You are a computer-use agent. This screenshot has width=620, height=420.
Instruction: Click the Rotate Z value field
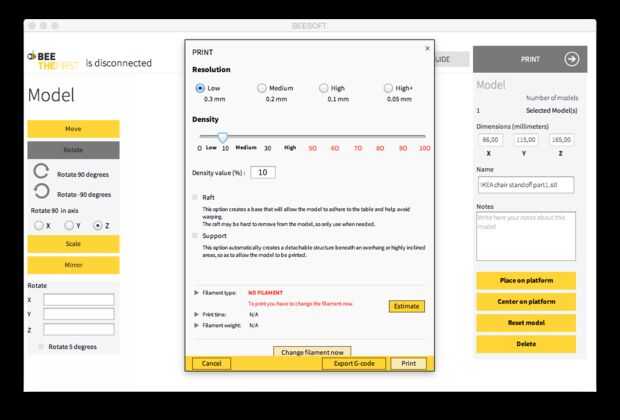tap(79, 329)
